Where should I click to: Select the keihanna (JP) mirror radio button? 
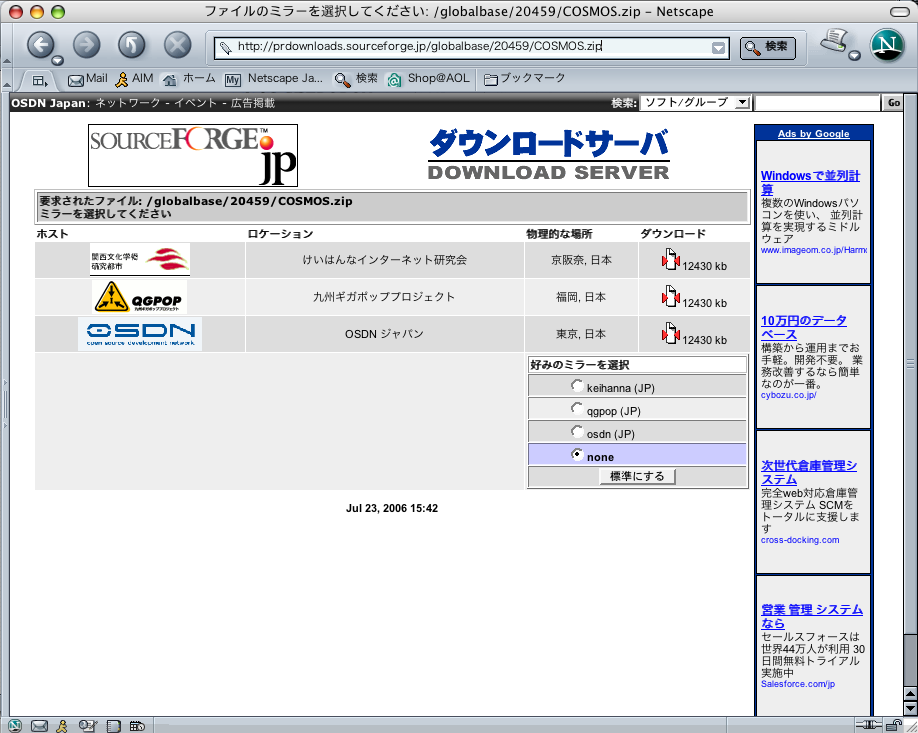click(x=577, y=386)
